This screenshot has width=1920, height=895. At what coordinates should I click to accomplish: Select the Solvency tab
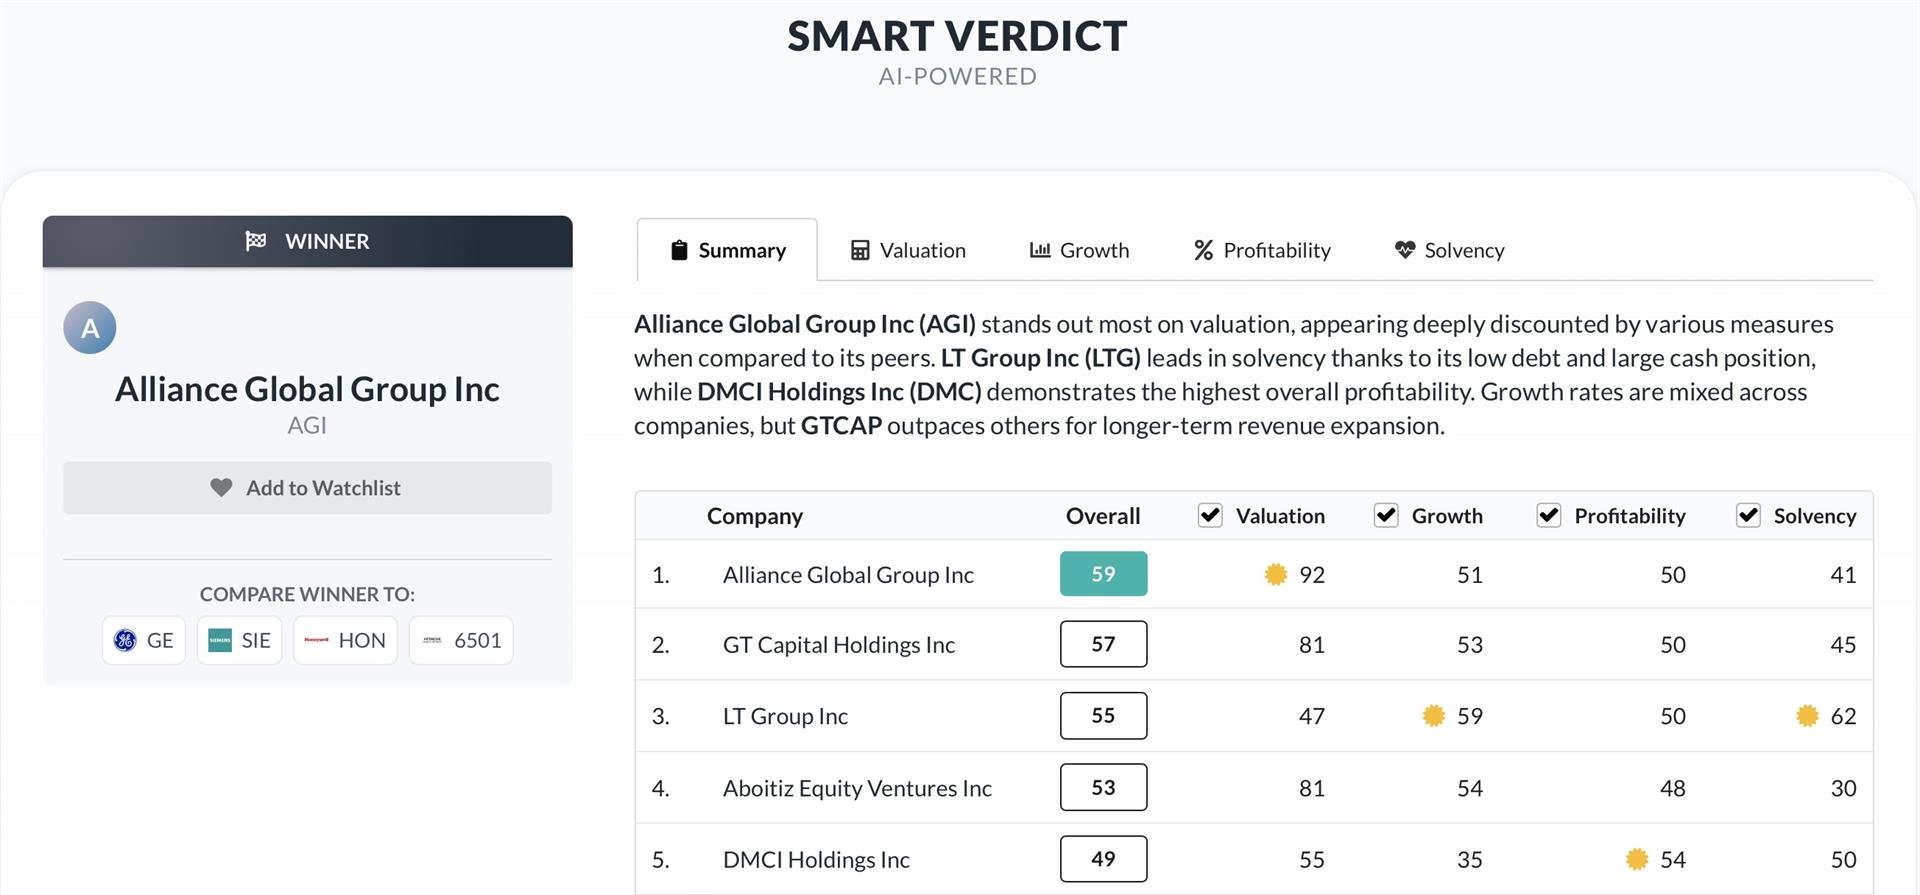(1449, 250)
